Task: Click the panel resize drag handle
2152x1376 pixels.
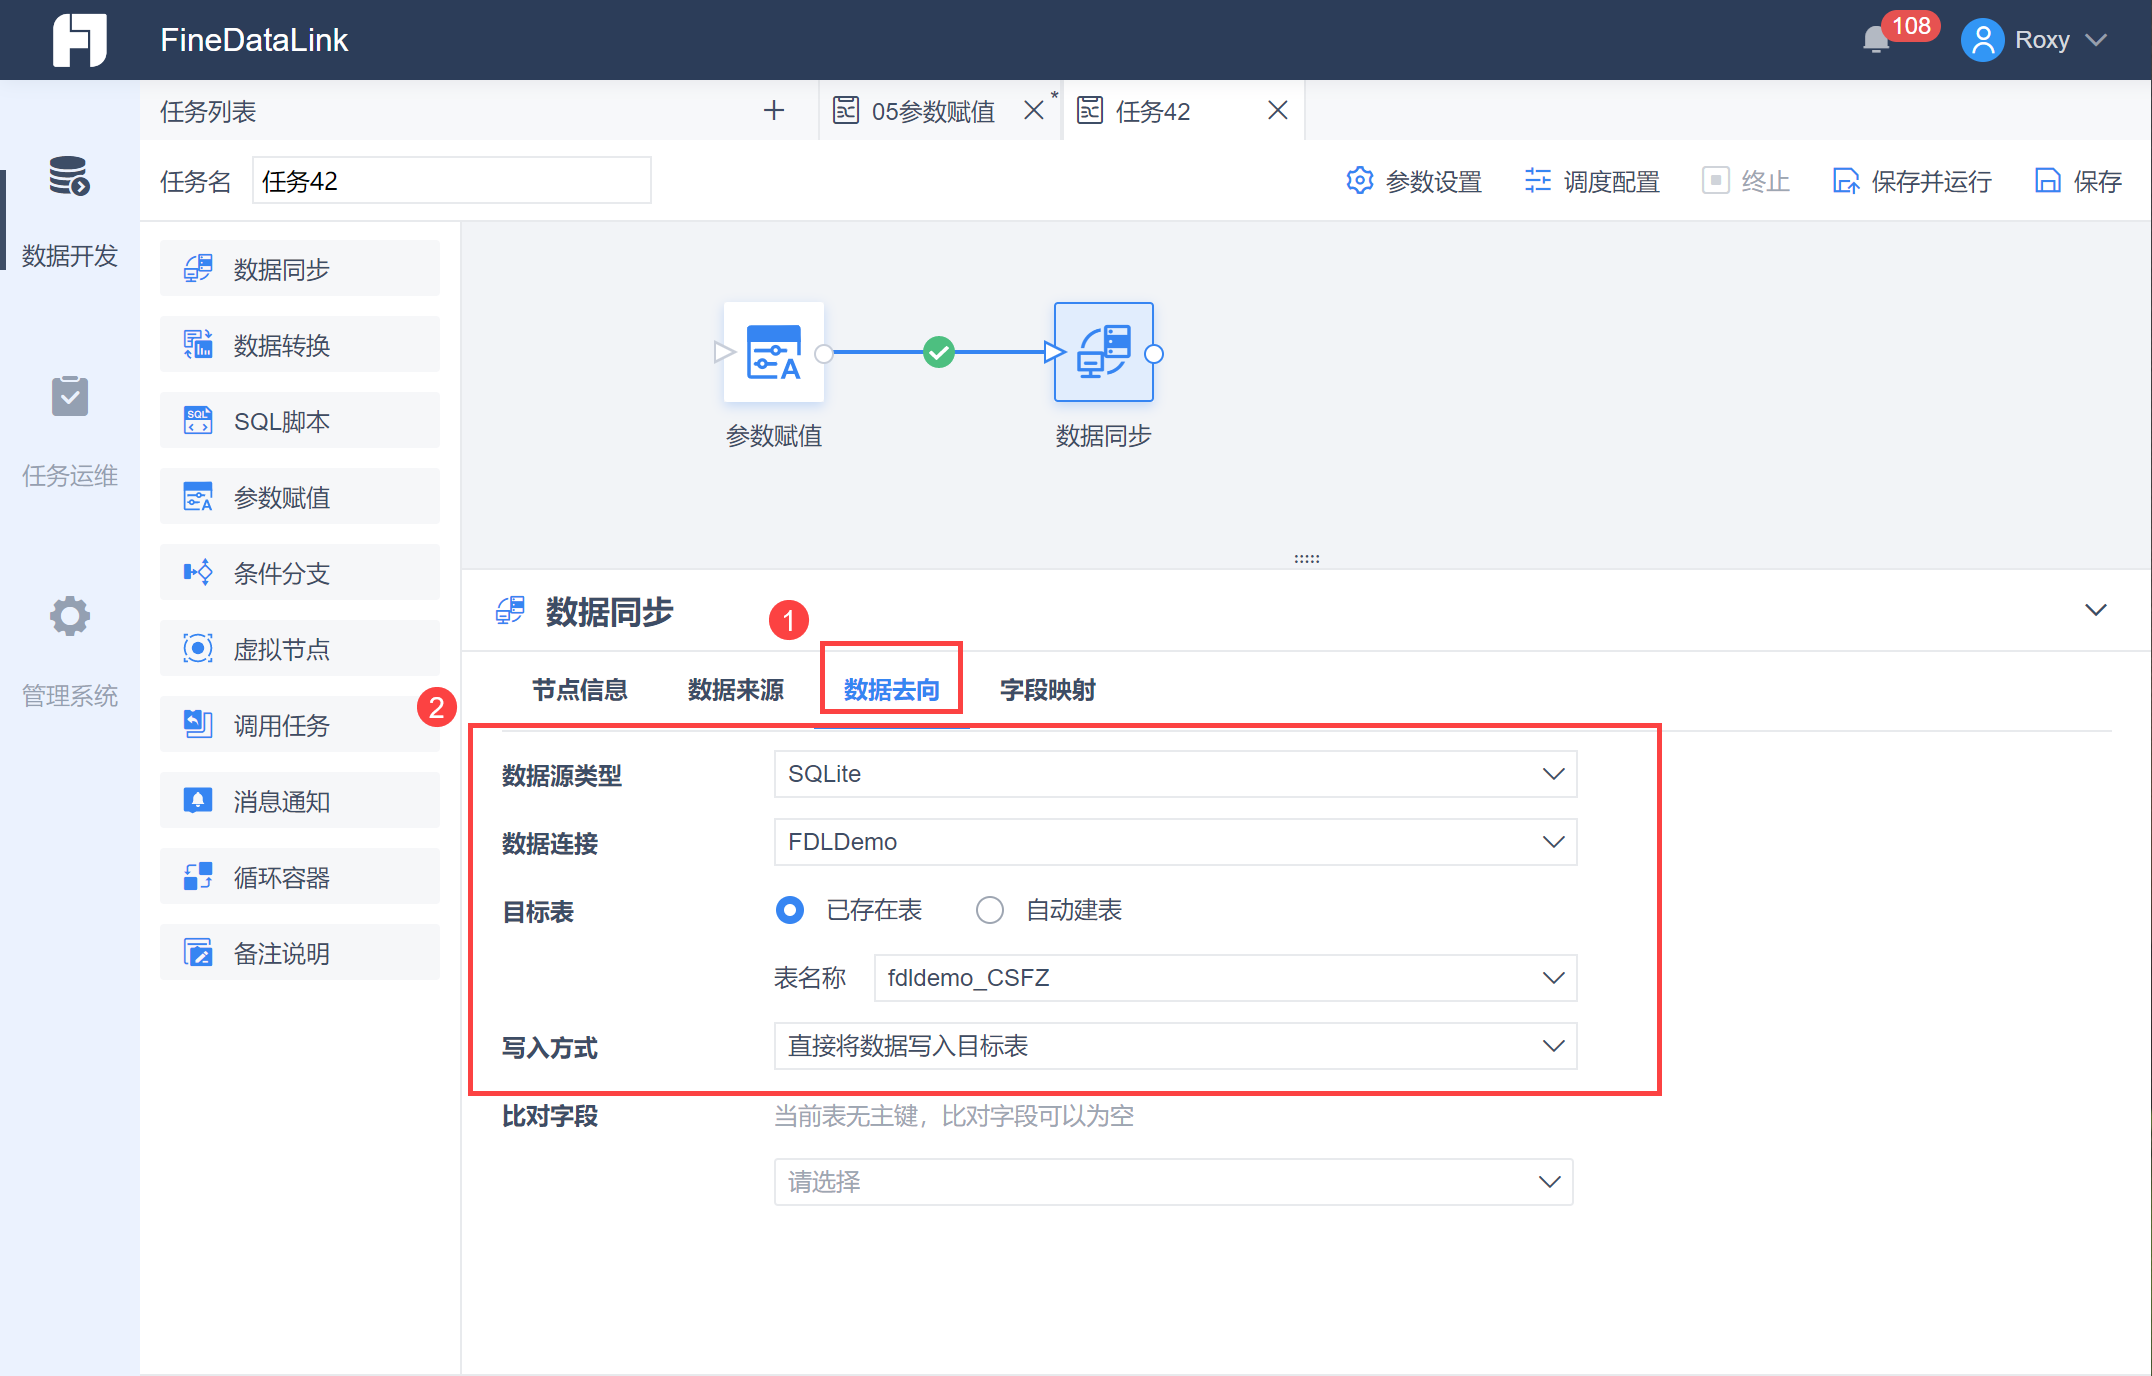Action: click(x=1306, y=559)
